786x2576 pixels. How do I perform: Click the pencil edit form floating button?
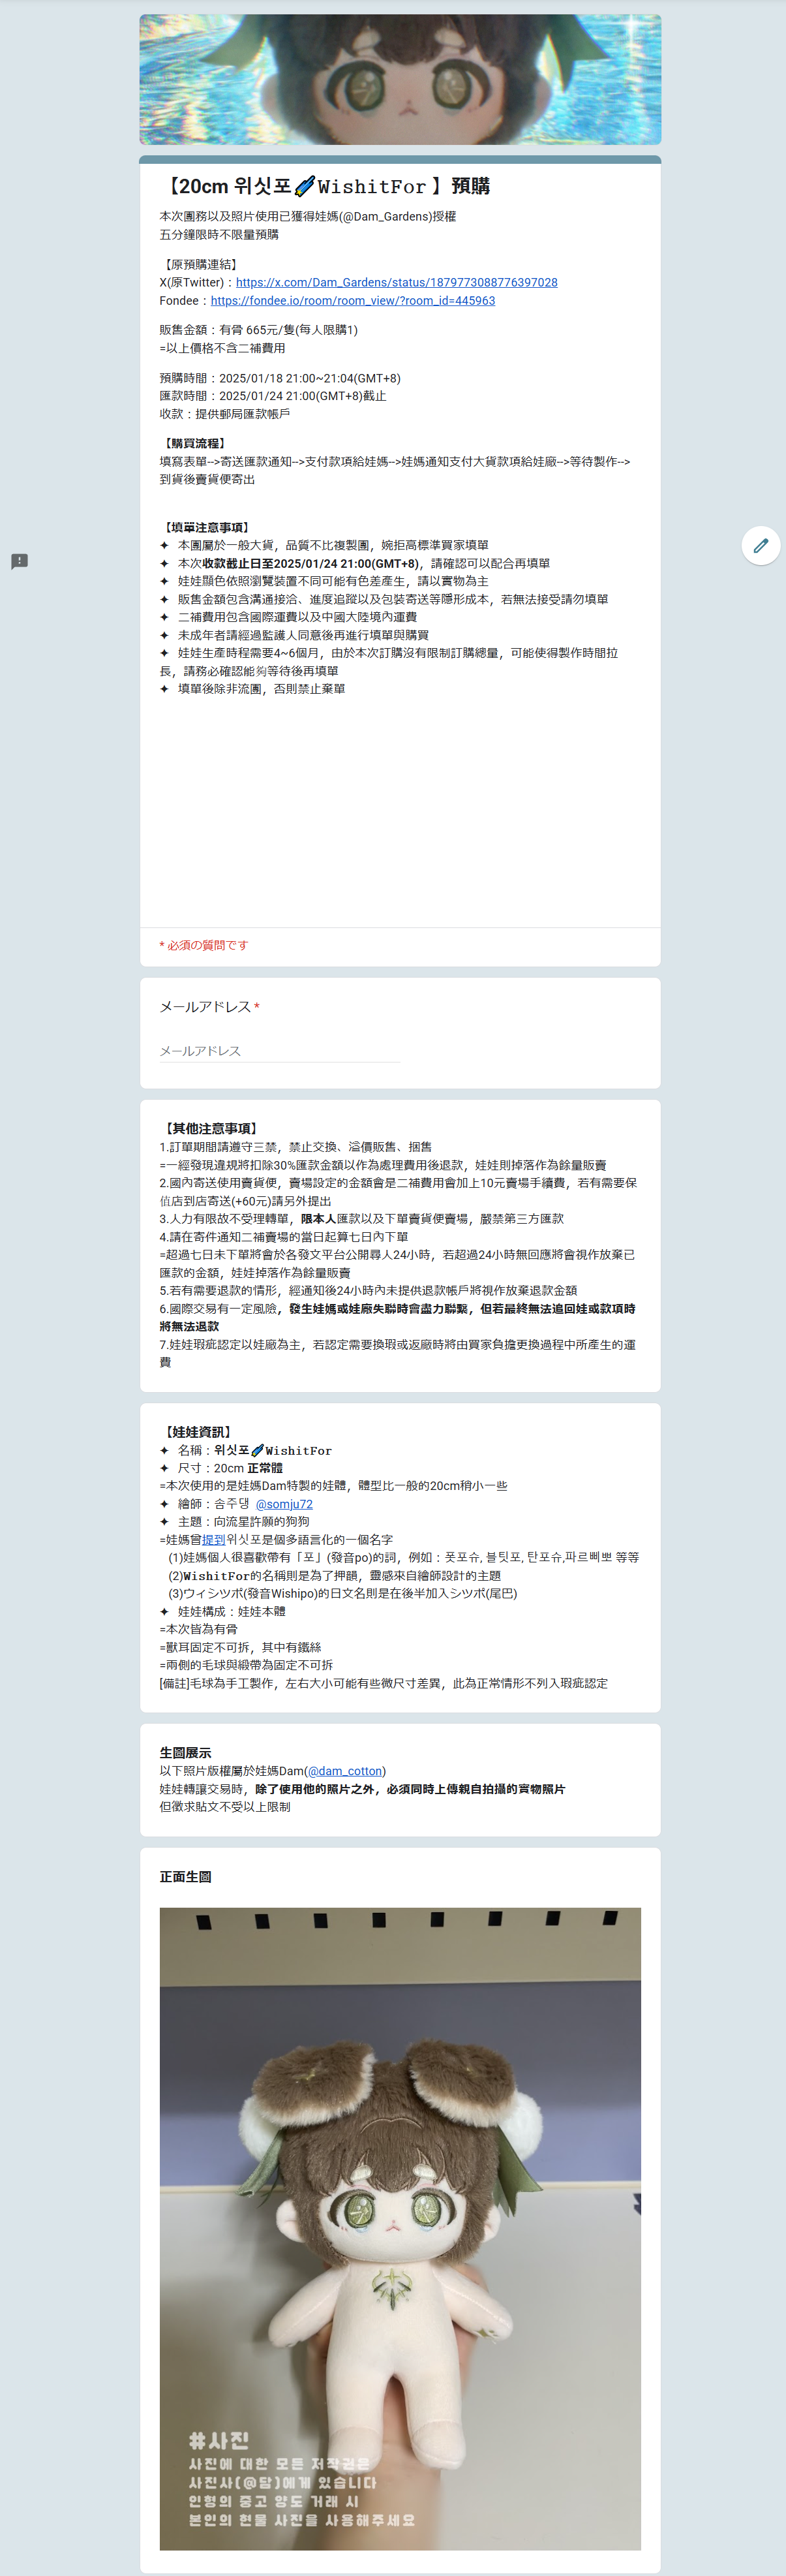(x=761, y=545)
